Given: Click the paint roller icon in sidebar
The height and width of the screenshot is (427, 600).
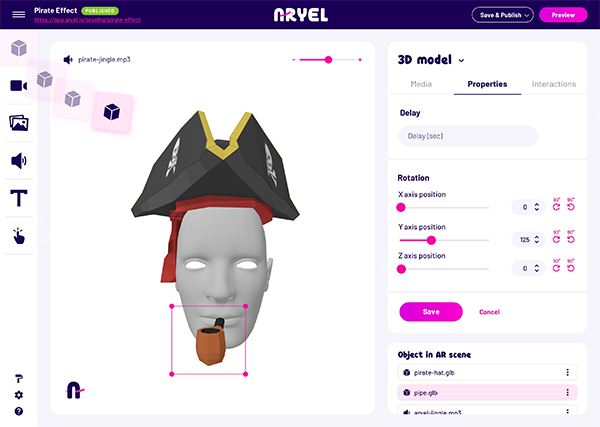Looking at the screenshot, I should 18,378.
